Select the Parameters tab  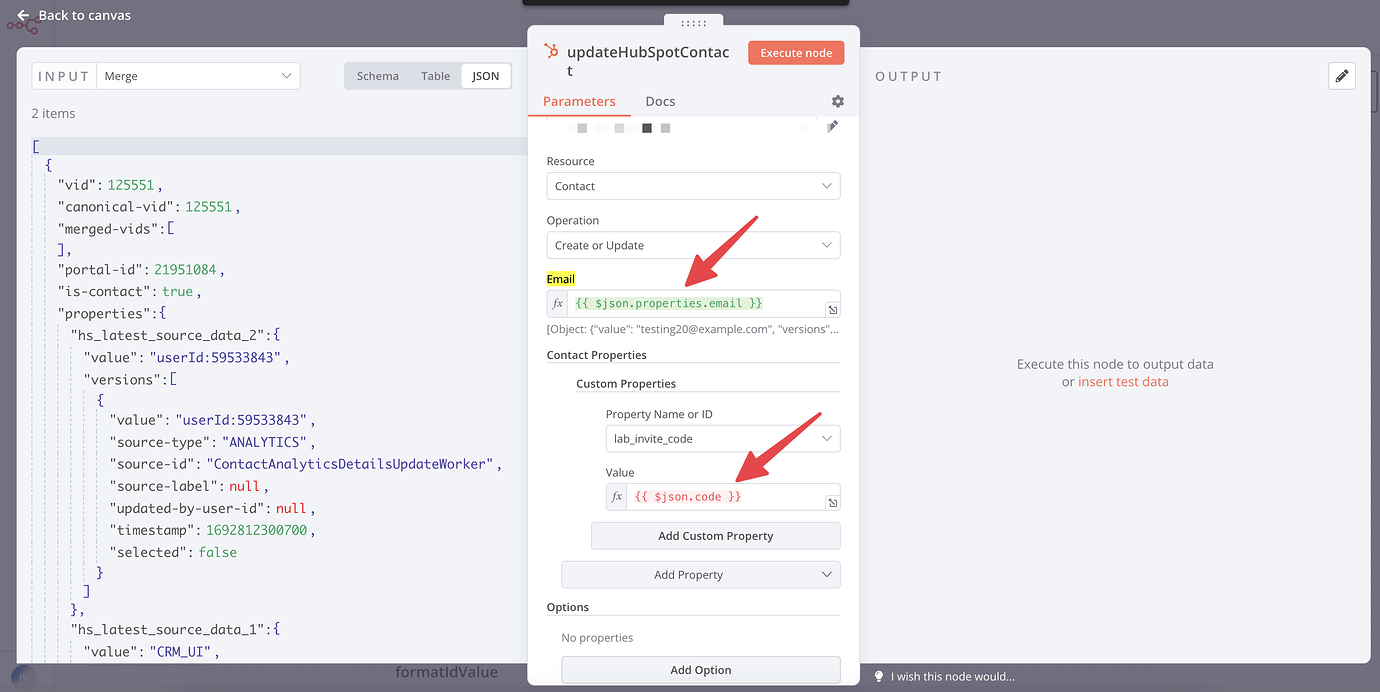click(x=580, y=101)
